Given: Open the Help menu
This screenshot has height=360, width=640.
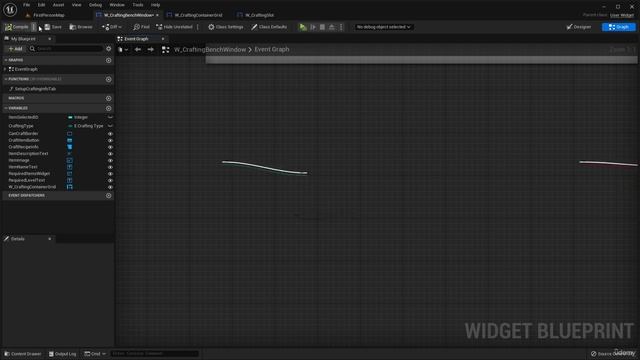Looking at the screenshot, I should tap(156, 5).
